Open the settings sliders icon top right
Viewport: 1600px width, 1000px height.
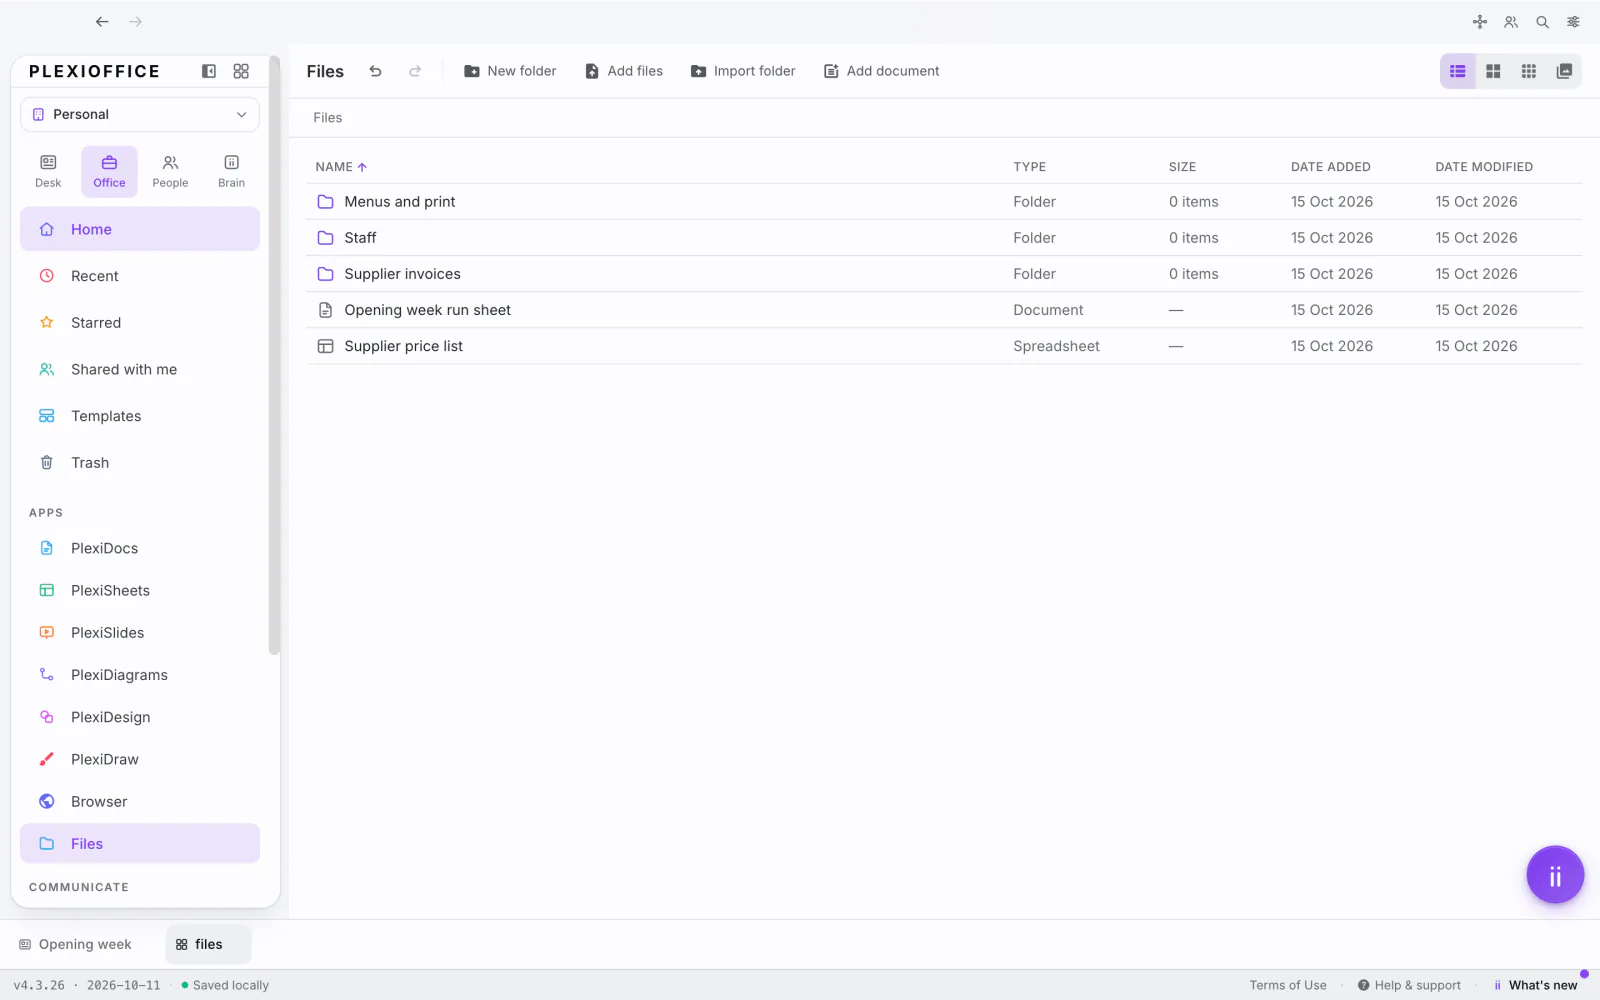pyautogui.click(x=1573, y=22)
